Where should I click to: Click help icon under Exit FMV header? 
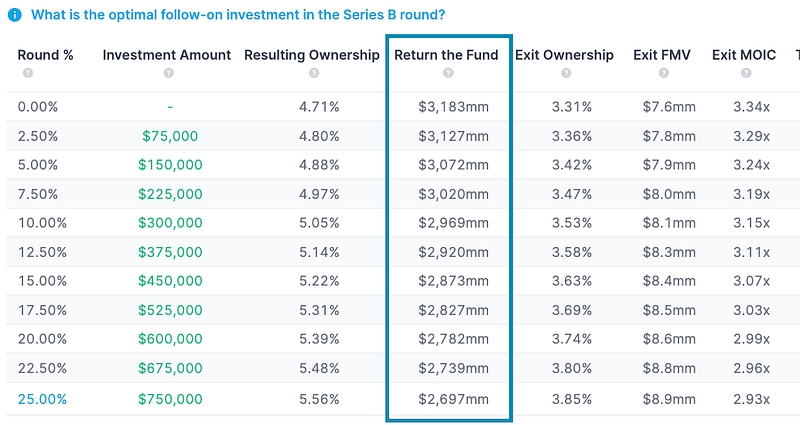coord(660,73)
